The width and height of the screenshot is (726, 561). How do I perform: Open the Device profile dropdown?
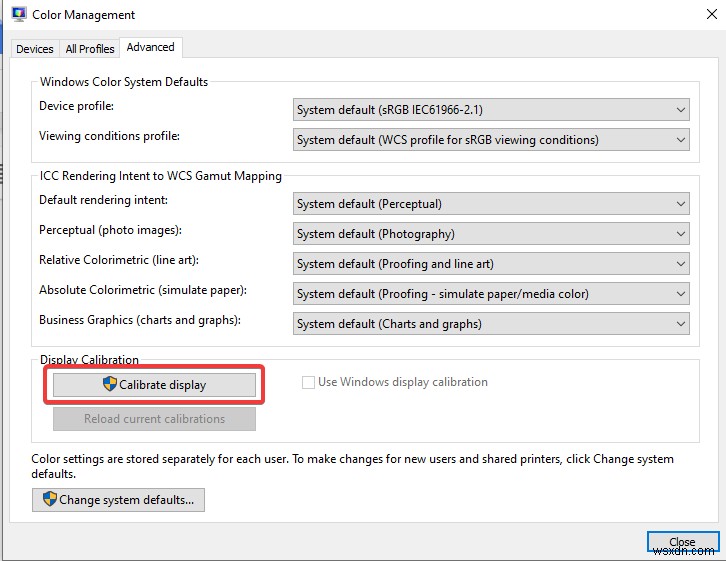(492, 110)
